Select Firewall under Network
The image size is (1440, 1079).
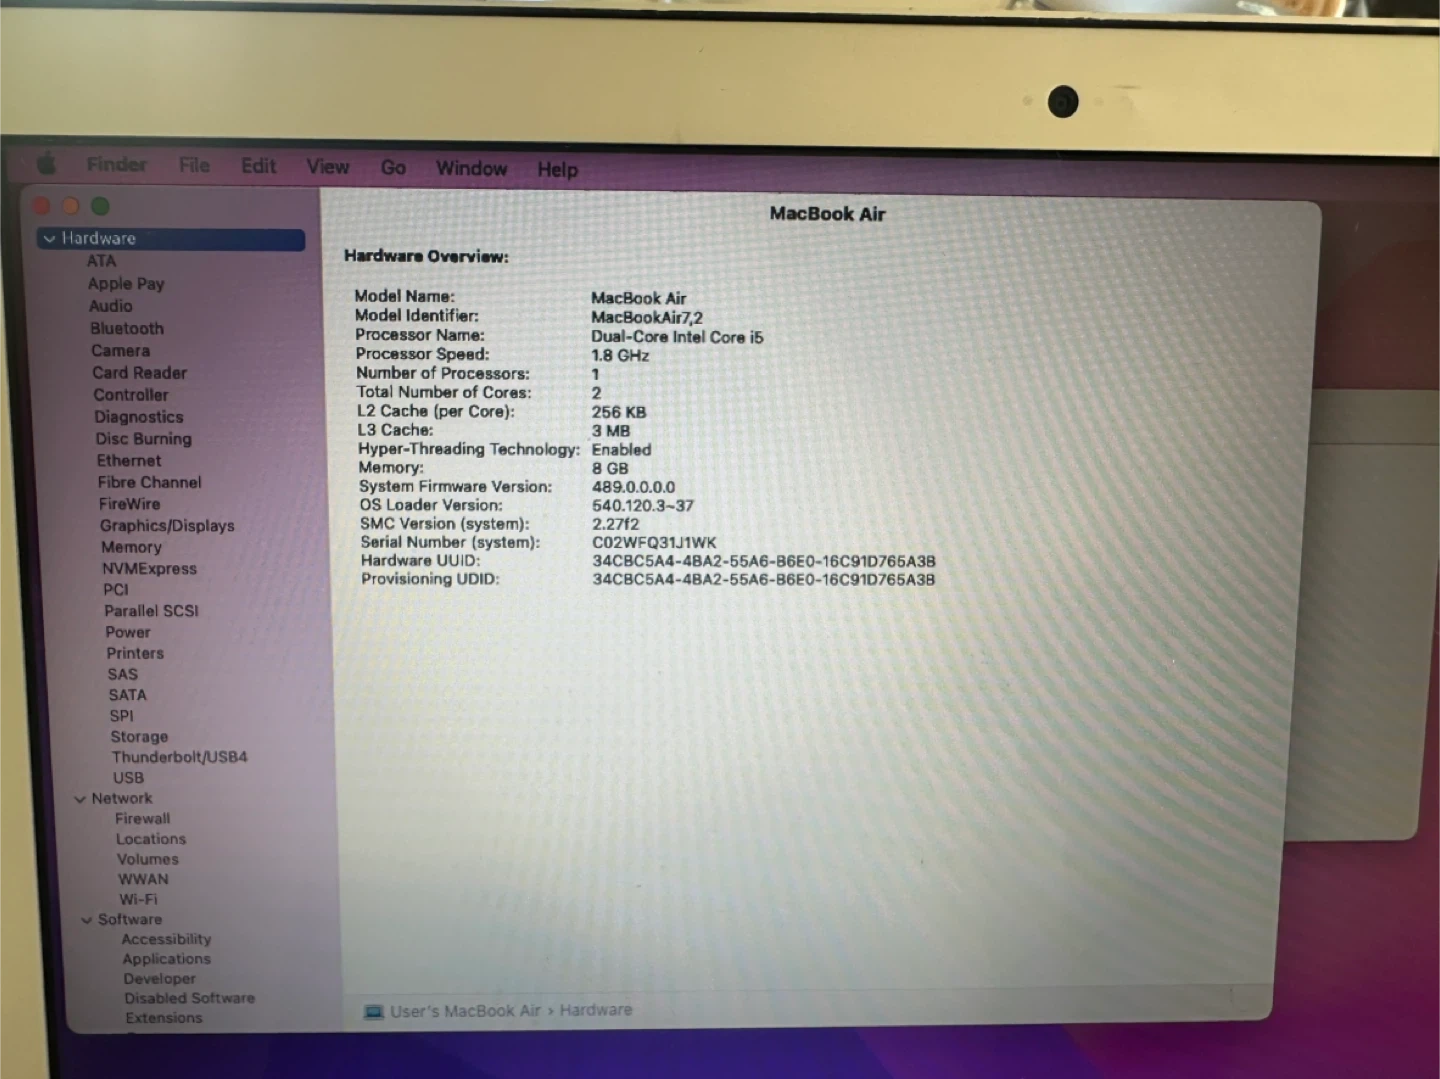[142, 819]
